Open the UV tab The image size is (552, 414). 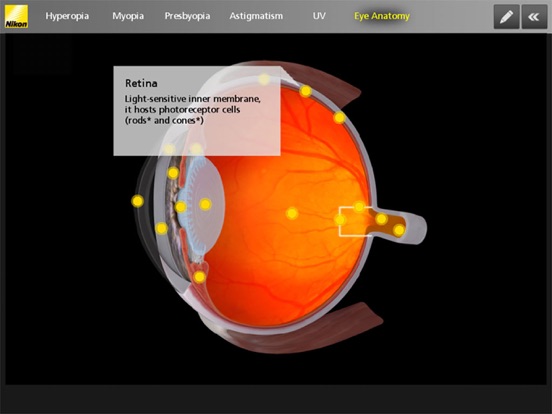pyautogui.click(x=319, y=16)
